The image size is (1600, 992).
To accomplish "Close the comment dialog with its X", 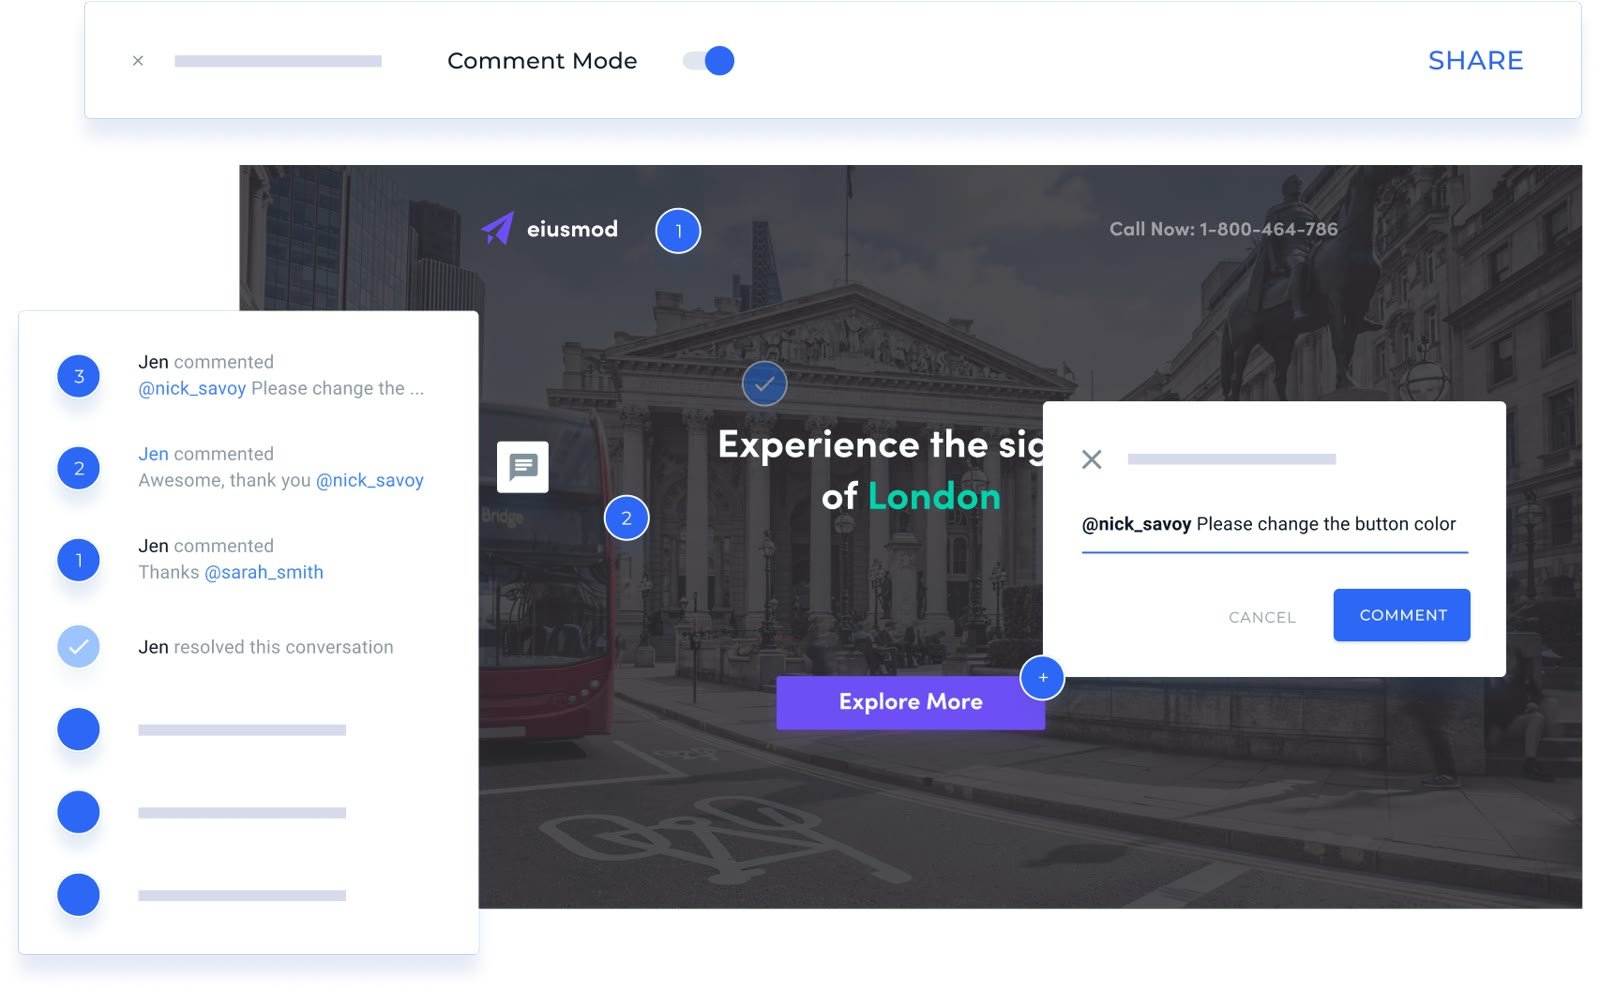I will coord(1092,459).
